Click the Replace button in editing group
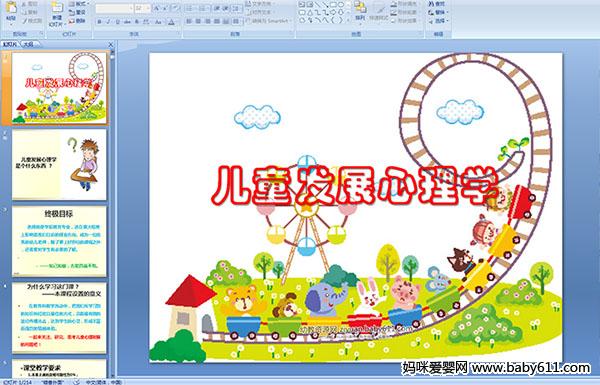The image size is (600, 385). click(x=437, y=12)
